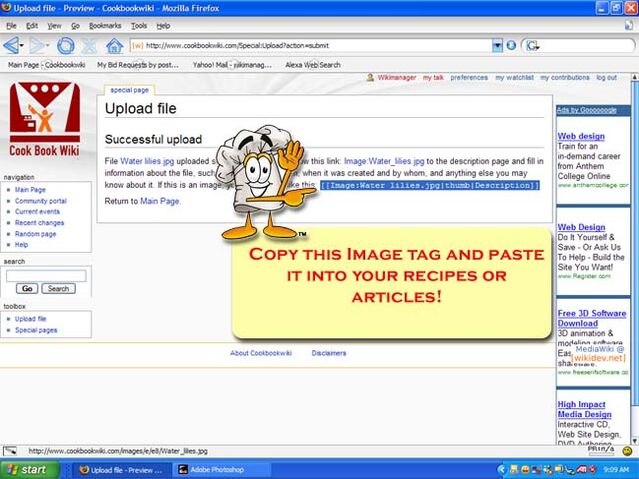Open 'Upload file' in the toolbox

[x=31, y=319]
